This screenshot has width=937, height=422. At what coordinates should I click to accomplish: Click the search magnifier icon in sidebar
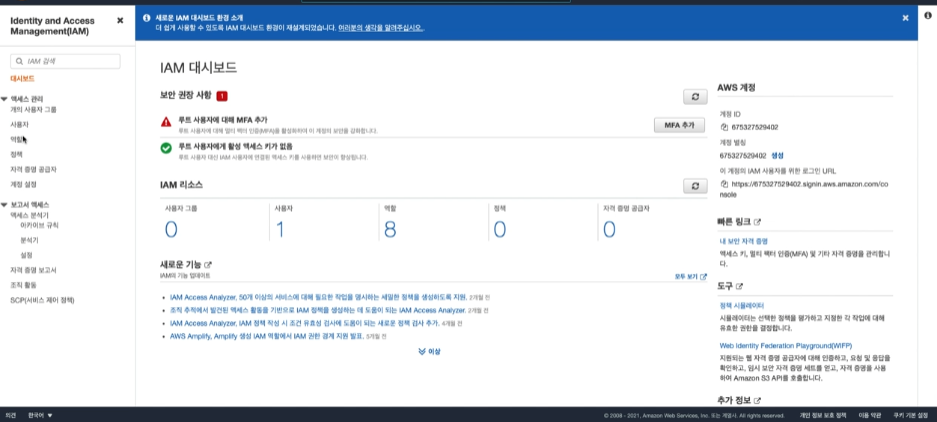pyautogui.click(x=20, y=61)
